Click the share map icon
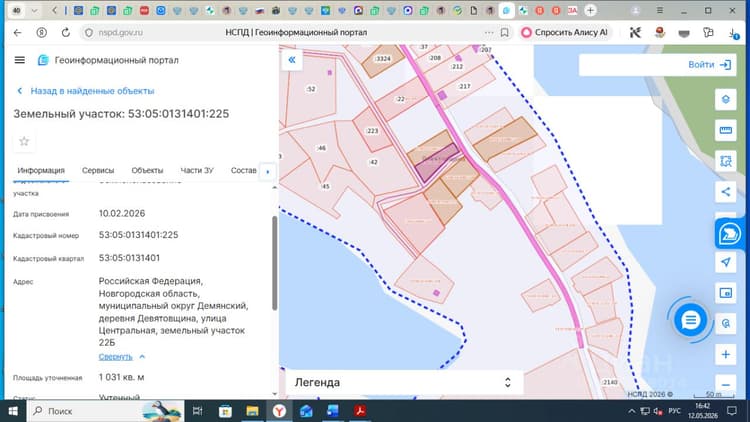 pyautogui.click(x=726, y=192)
